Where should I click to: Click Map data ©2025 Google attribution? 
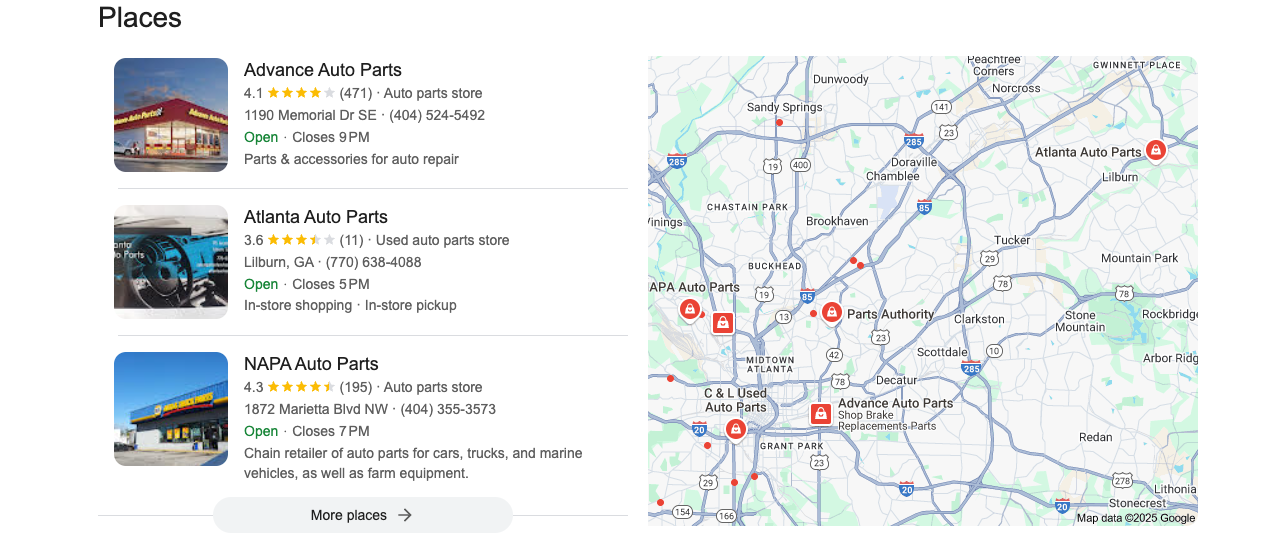[1136, 518]
